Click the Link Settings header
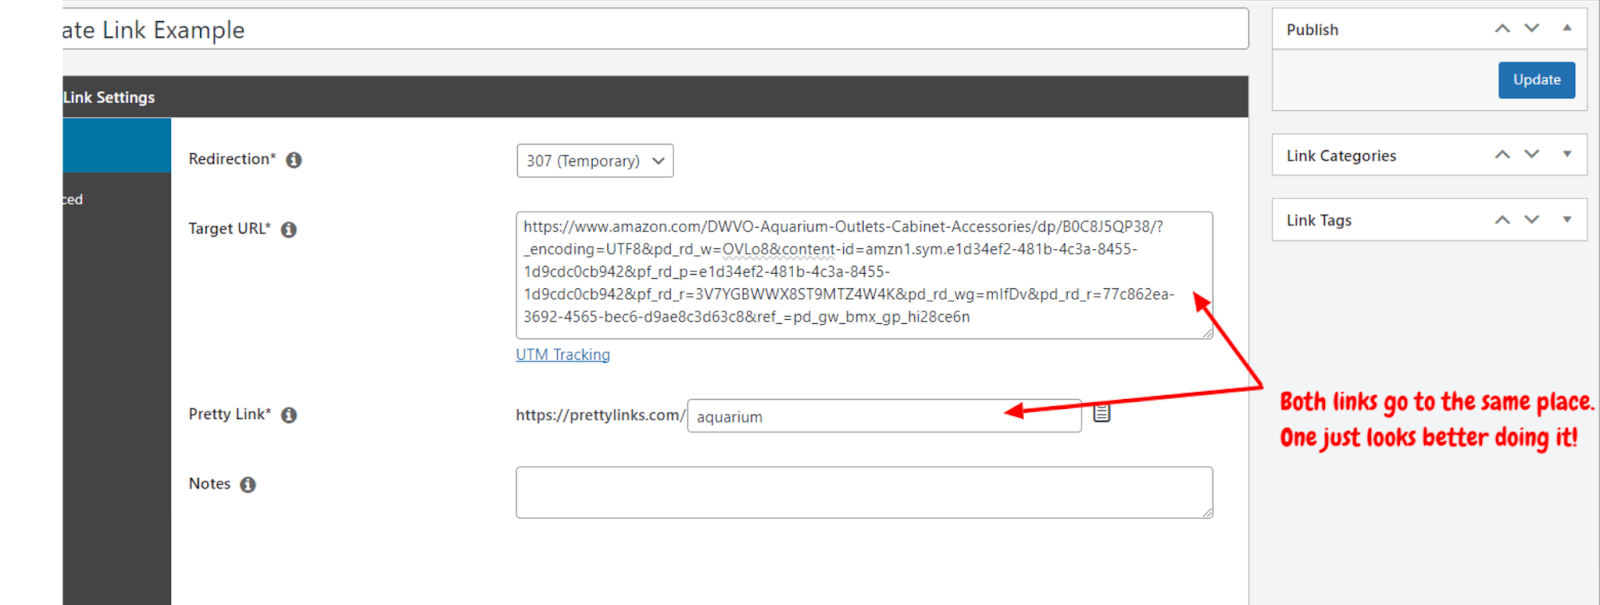The height and width of the screenshot is (605, 1600). coord(655,97)
